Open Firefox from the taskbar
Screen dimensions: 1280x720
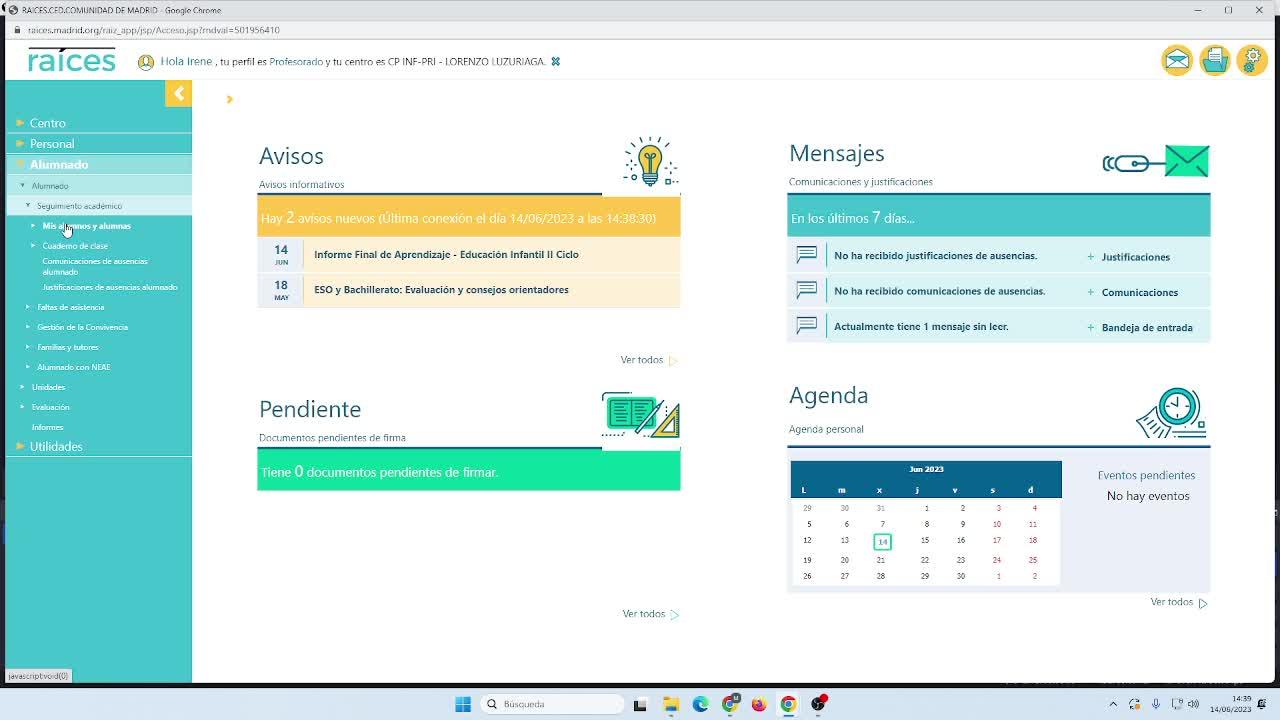759,704
